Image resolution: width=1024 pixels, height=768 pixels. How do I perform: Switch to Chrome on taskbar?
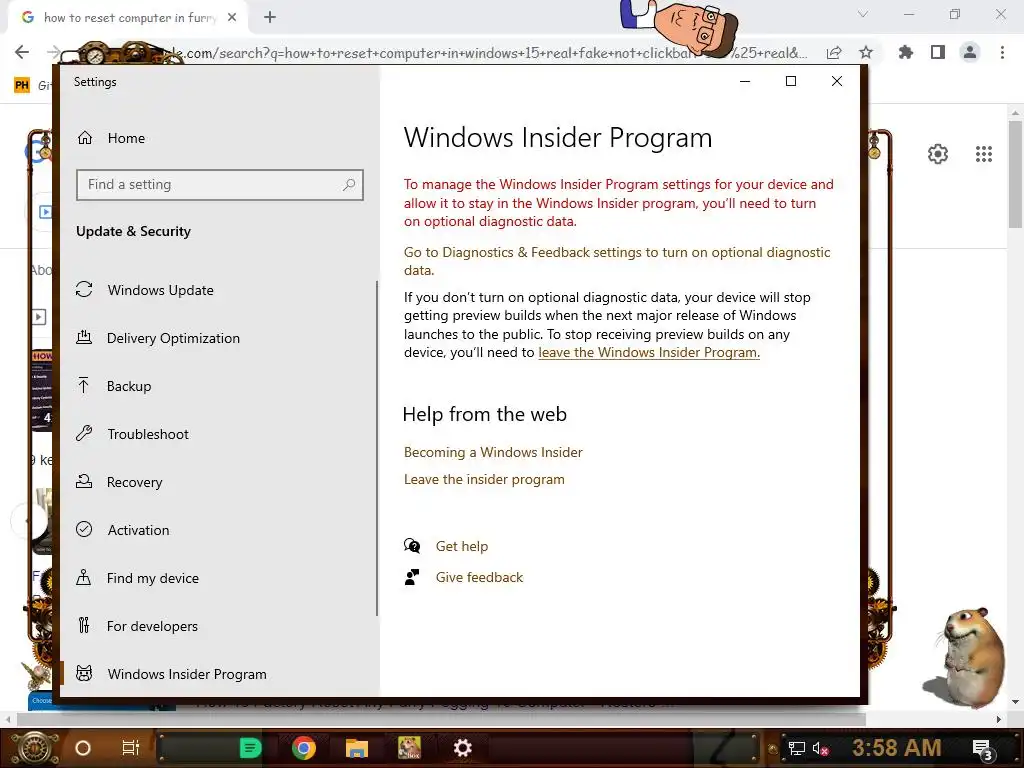pos(304,748)
